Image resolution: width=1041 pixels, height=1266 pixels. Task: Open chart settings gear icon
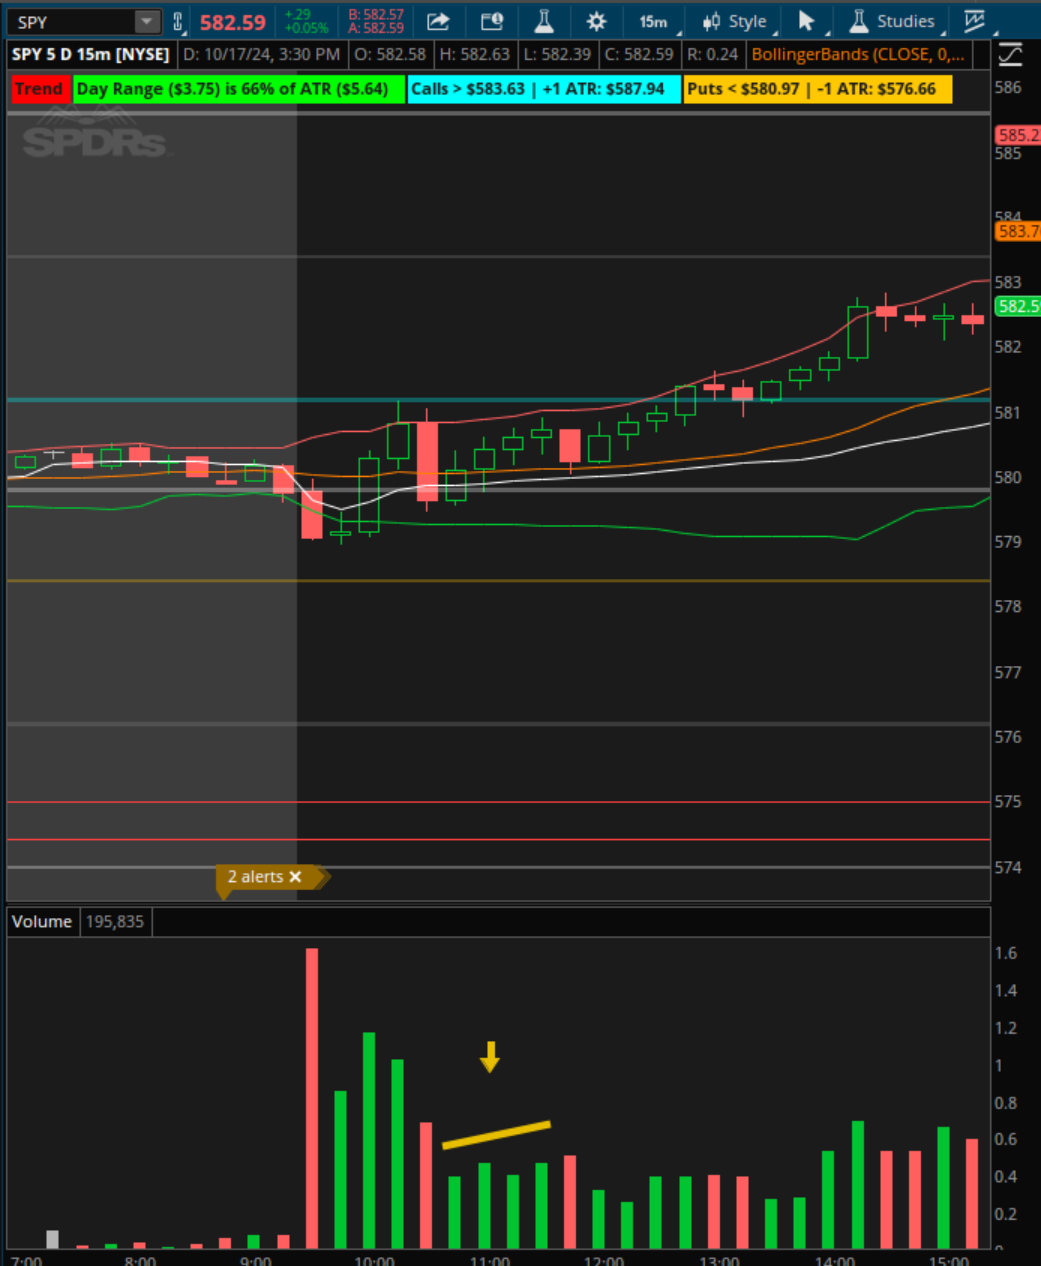596,22
